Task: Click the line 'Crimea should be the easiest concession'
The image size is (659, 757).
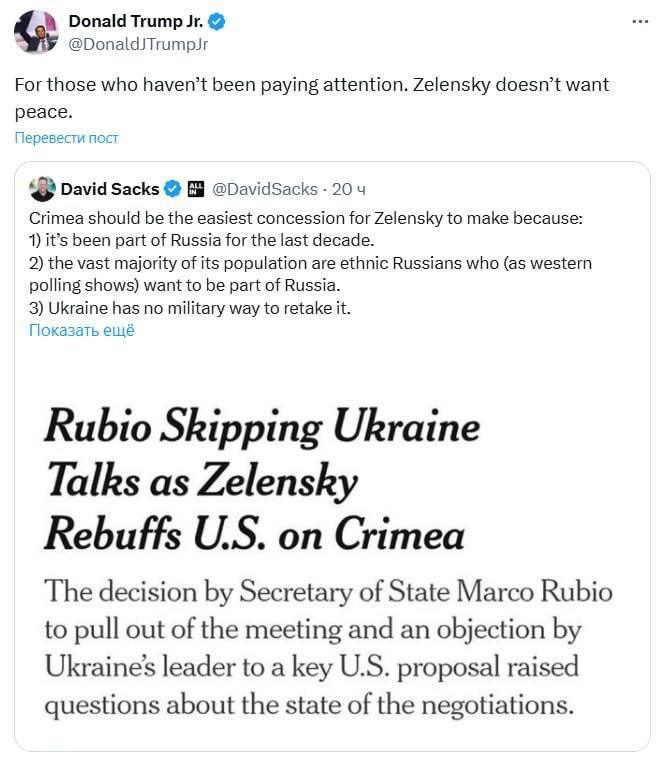Action: [x=306, y=218]
